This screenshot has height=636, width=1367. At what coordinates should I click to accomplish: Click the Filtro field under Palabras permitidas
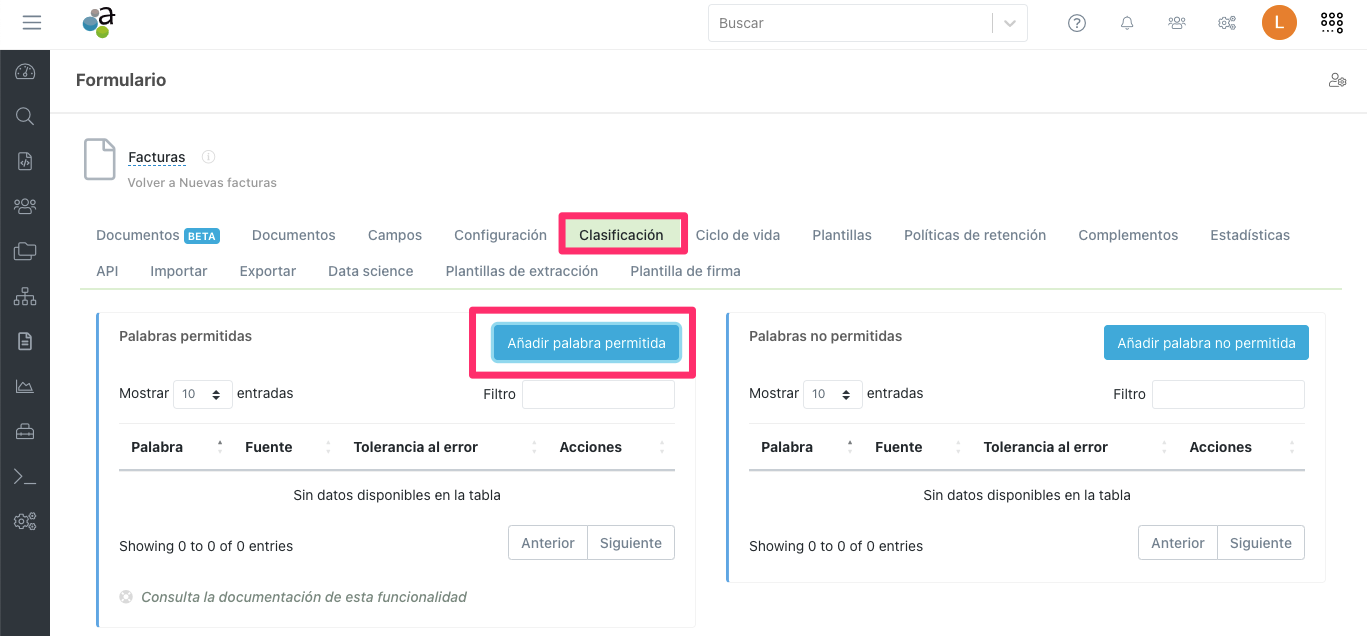click(598, 394)
